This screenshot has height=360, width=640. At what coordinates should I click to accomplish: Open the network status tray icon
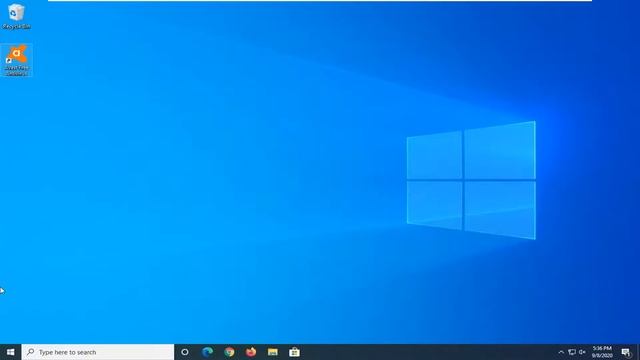point(572,352)
